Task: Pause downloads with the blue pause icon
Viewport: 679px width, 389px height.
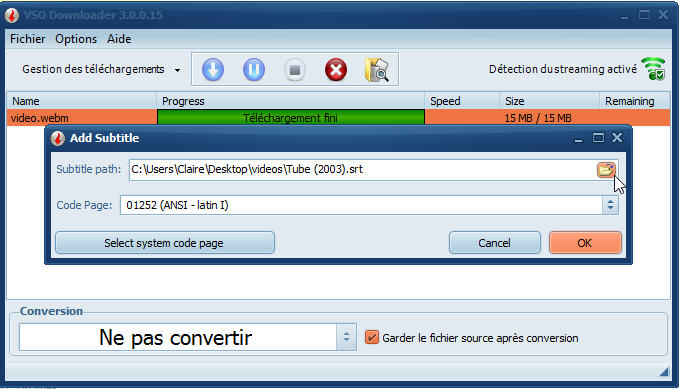Action: coord(254,69)
